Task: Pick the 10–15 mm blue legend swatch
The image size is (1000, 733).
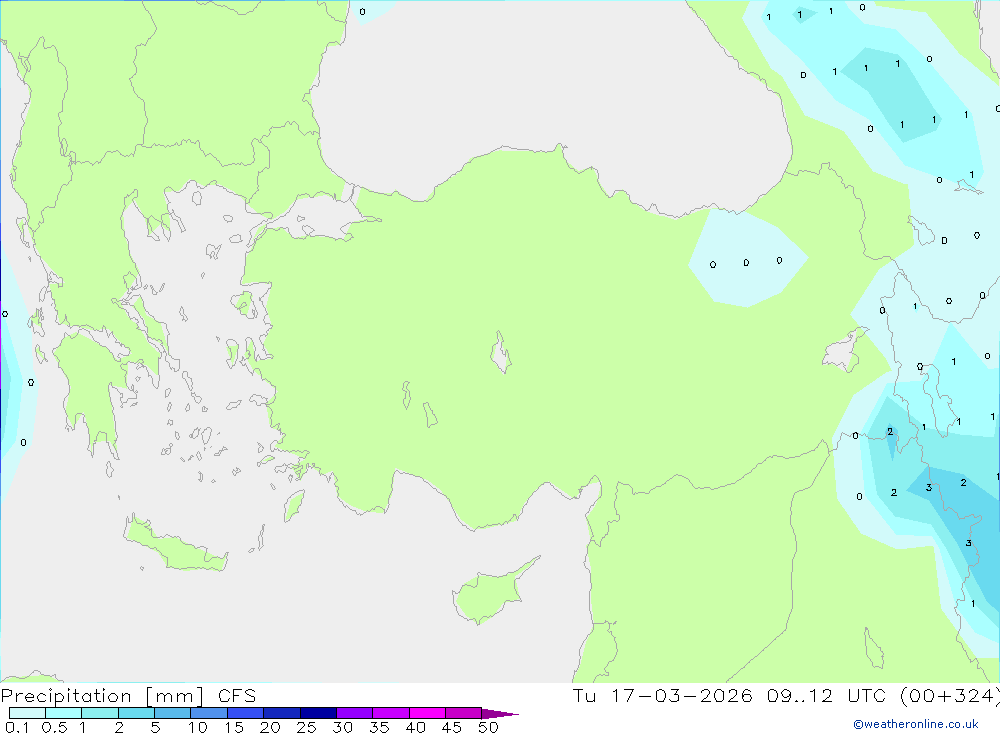Action: (209, 713)
